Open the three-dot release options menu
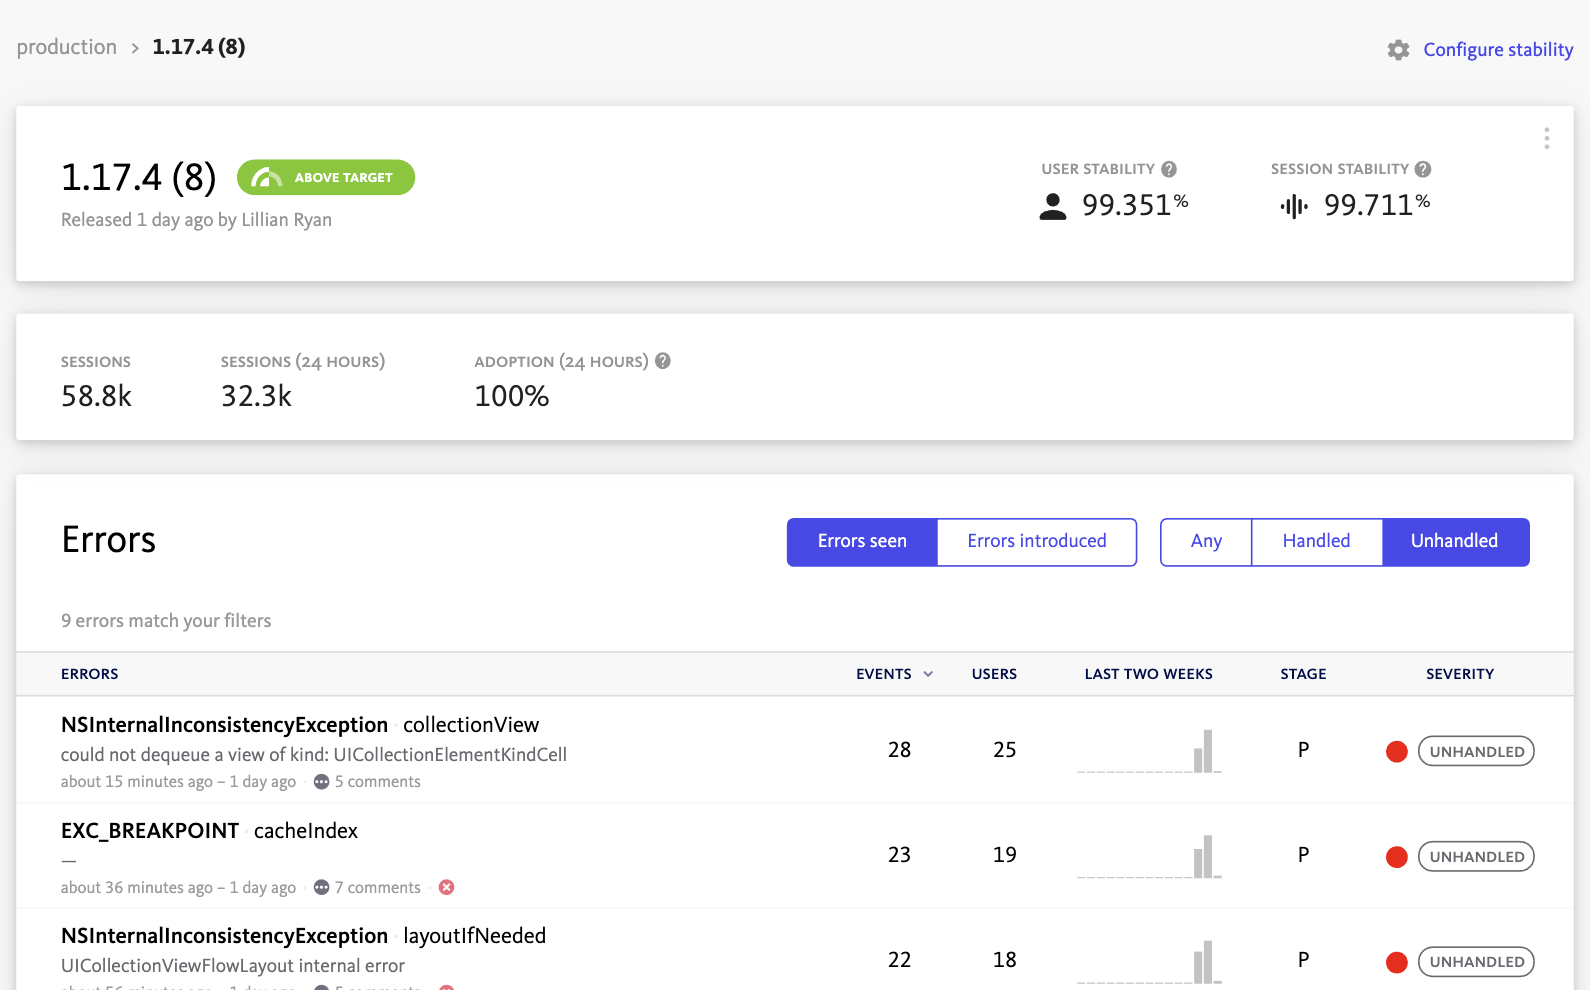1590x990 pixels. 1546,138
